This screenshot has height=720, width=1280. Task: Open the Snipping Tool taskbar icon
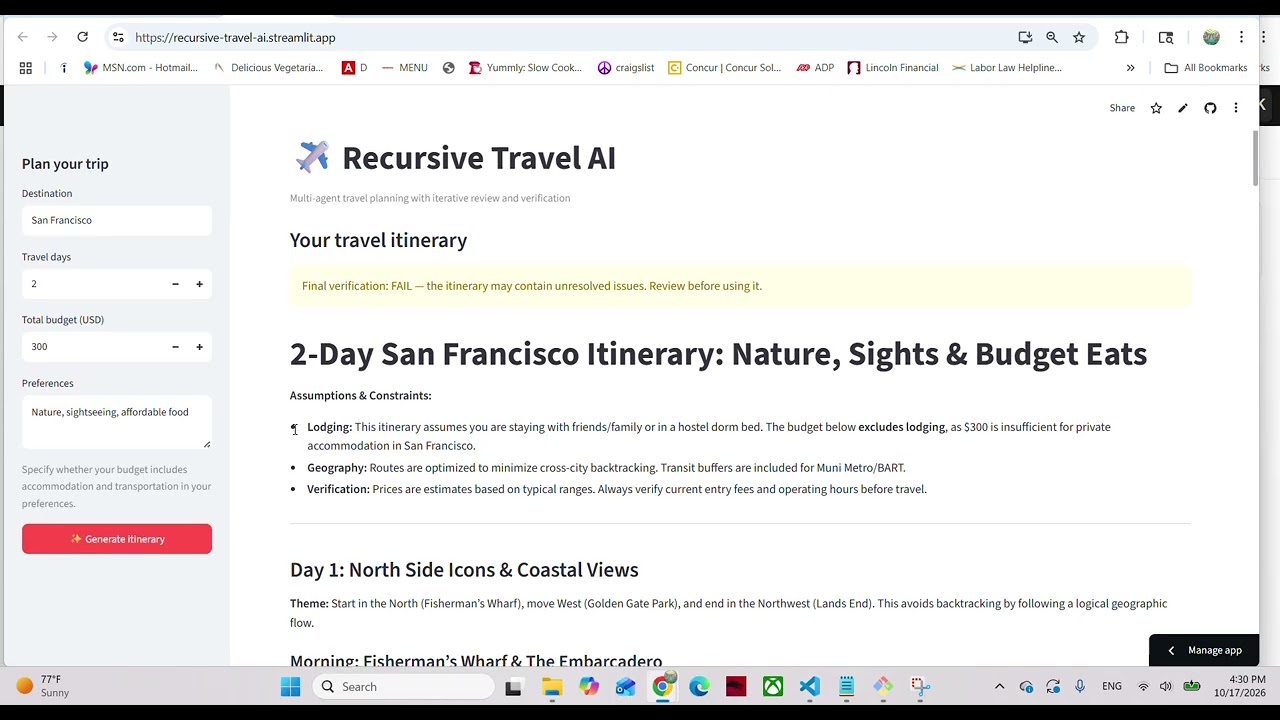[920, 687]
